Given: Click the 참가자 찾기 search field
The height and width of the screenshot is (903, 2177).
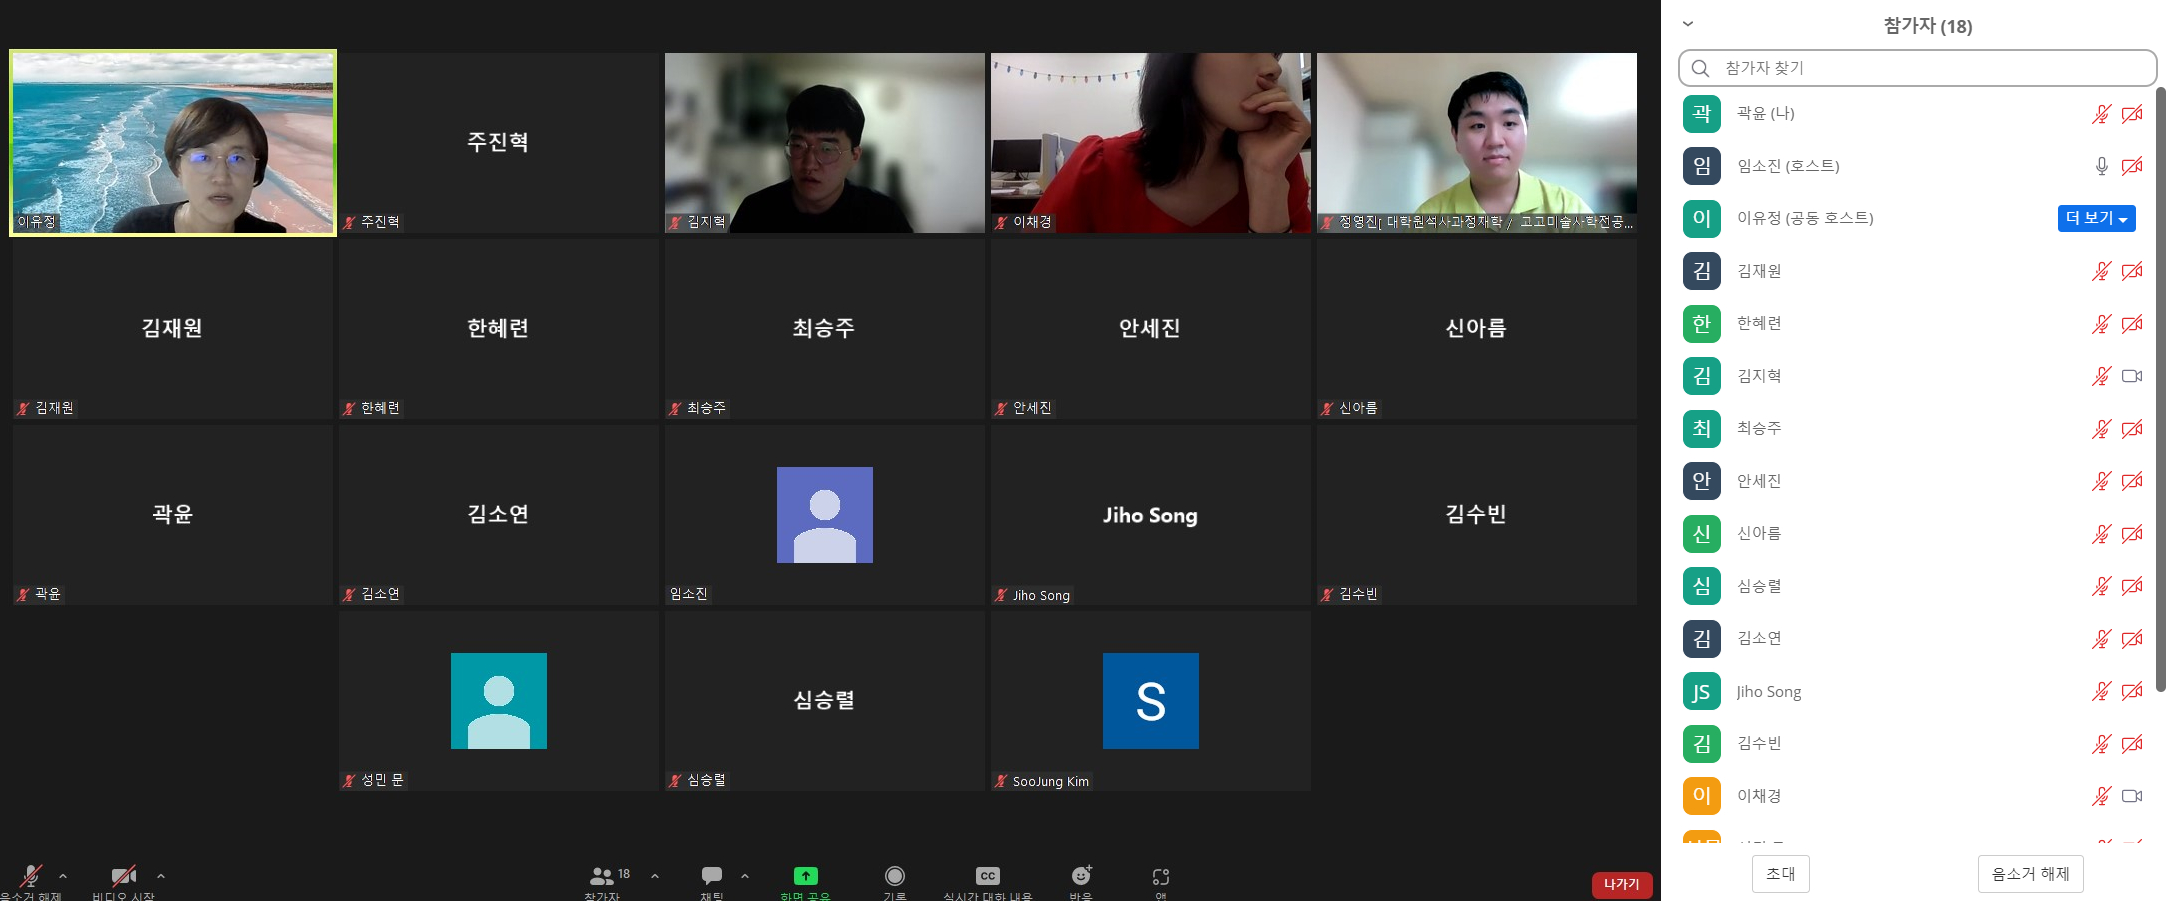Looking at the screenshot, I should click(1917, 68).
